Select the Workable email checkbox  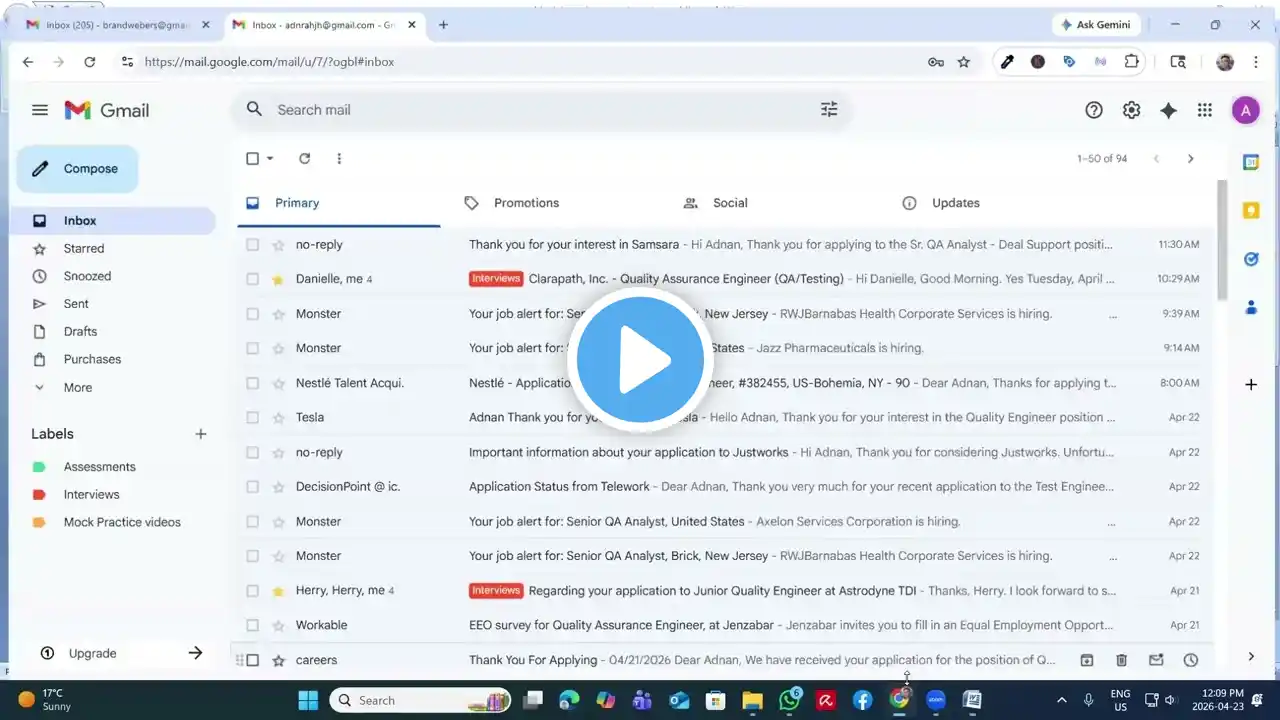pos(252,626)
